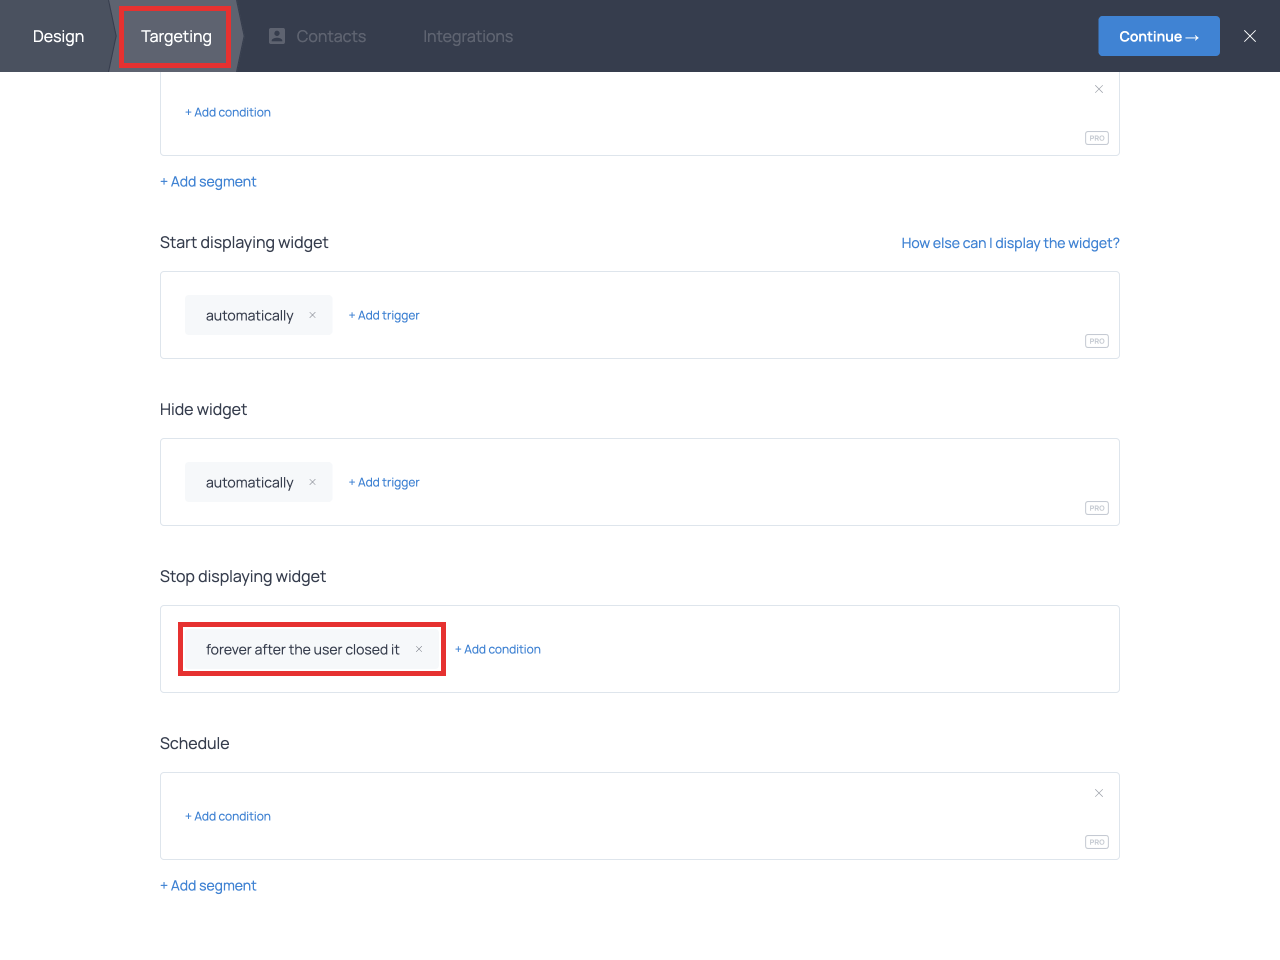This screenshot has height=960, width=1280.
Task: Switch to the Integrations step
Action: pyautogui.click(x=467, y=36)
